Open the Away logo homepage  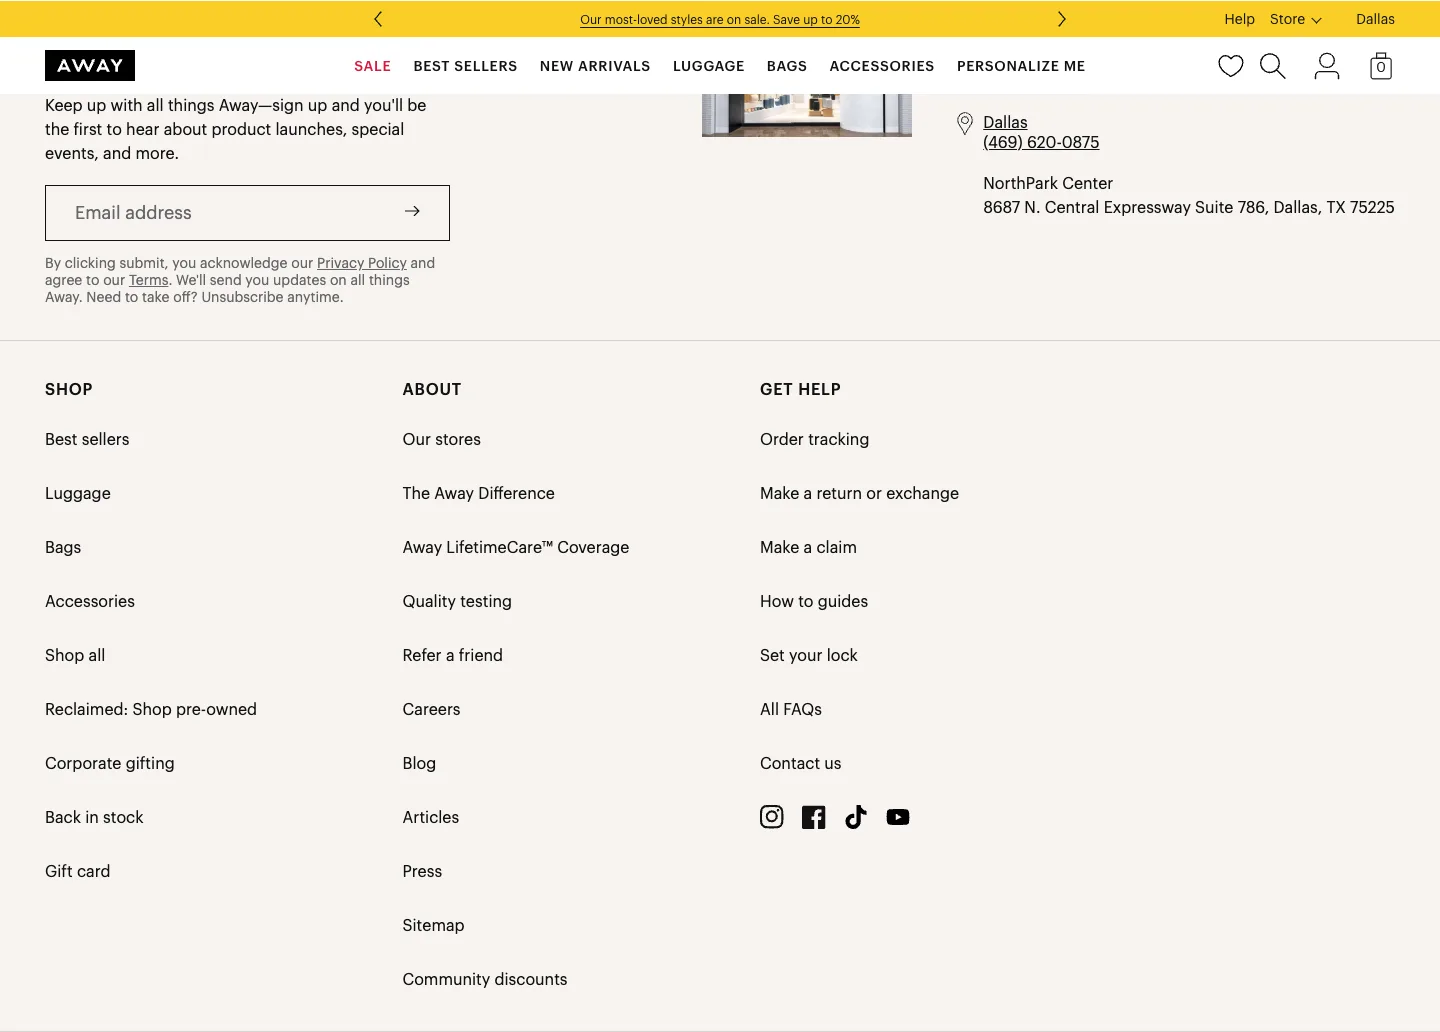coord(90,66)
